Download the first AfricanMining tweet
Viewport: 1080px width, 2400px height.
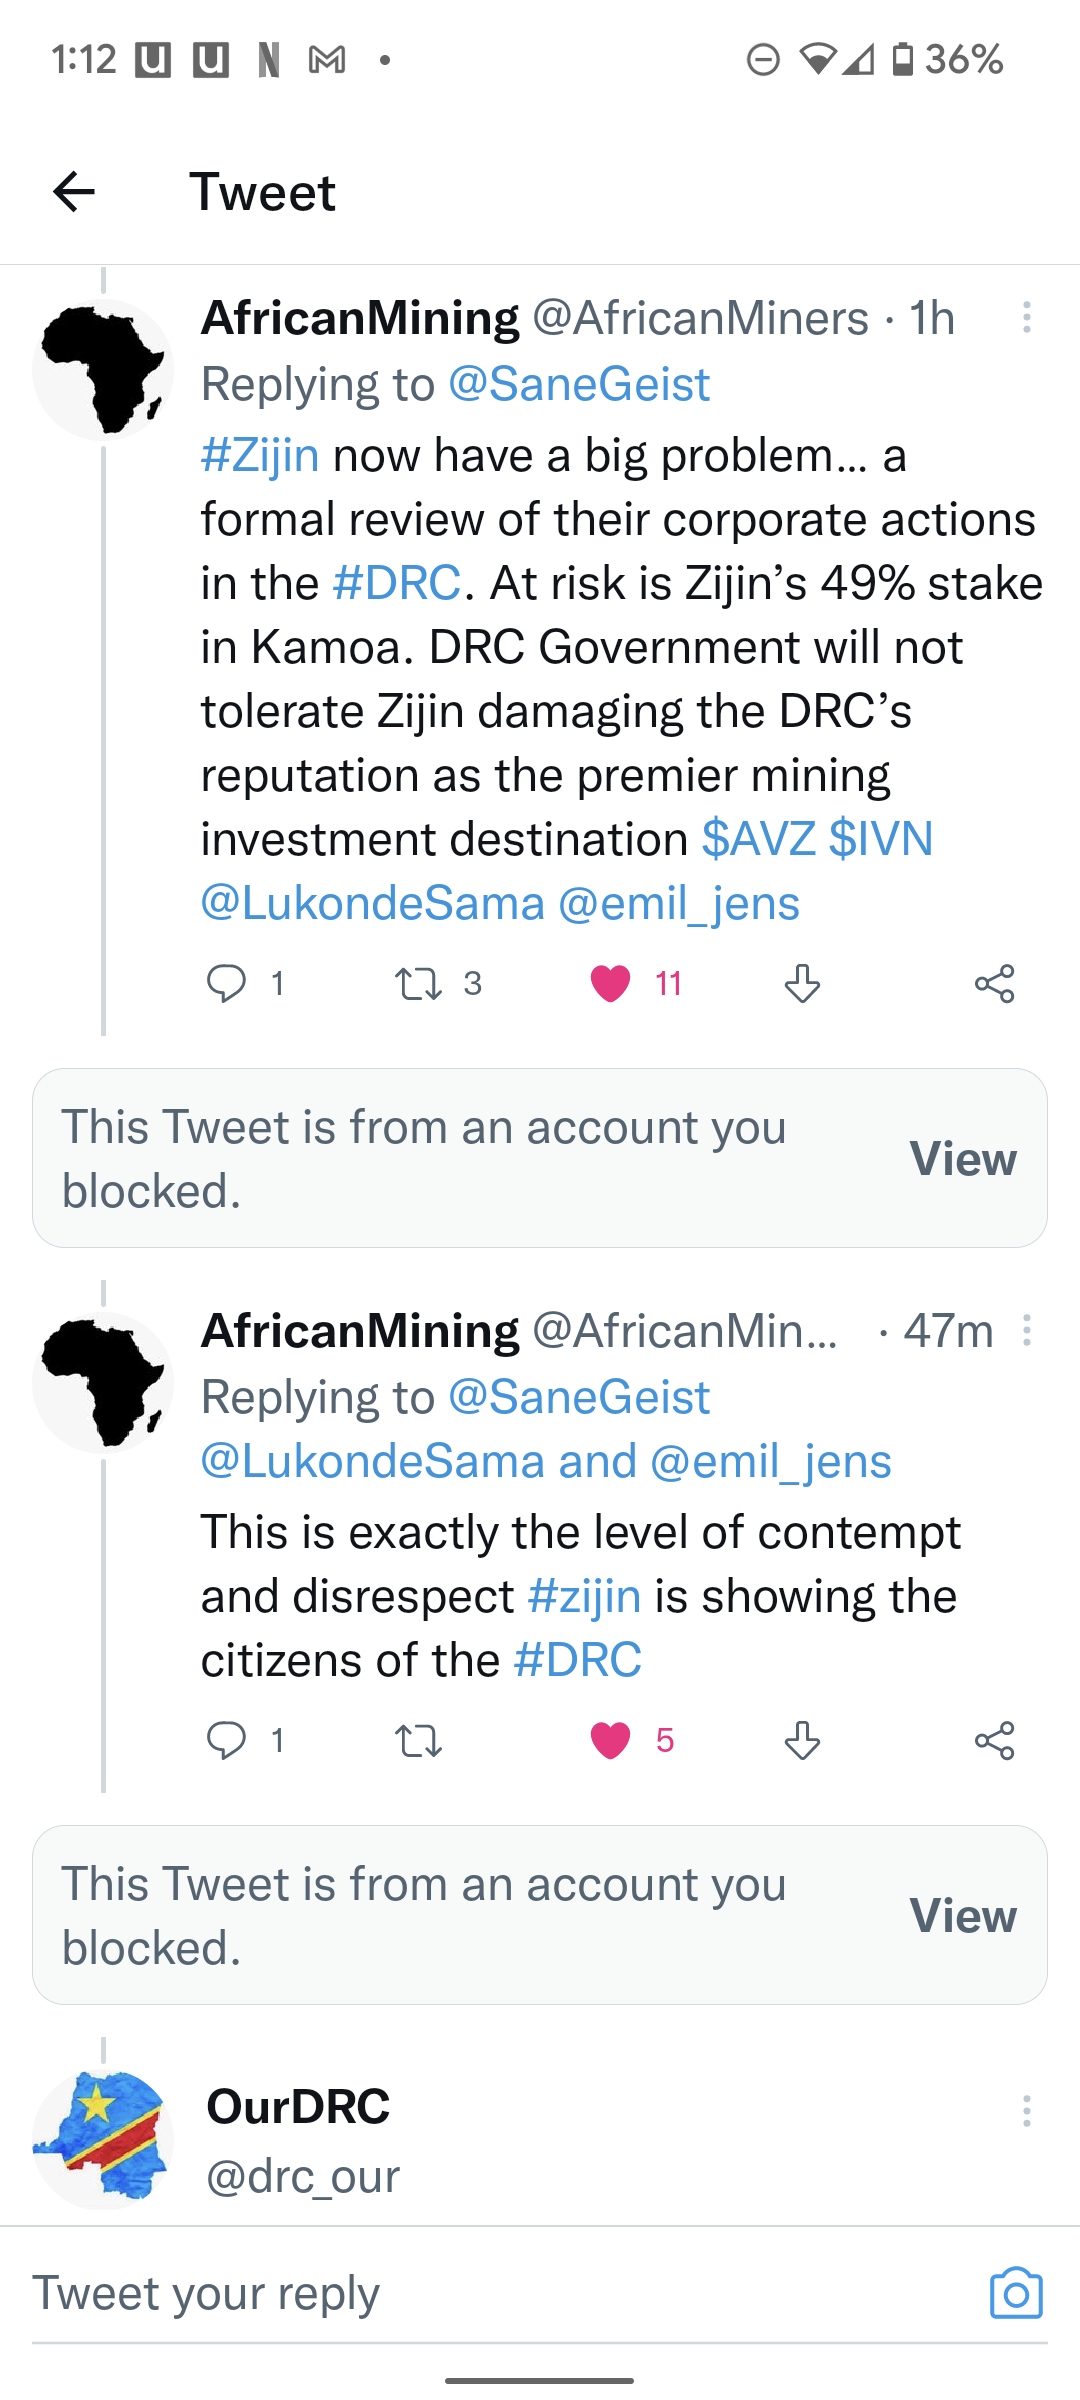tap(802, 984)
